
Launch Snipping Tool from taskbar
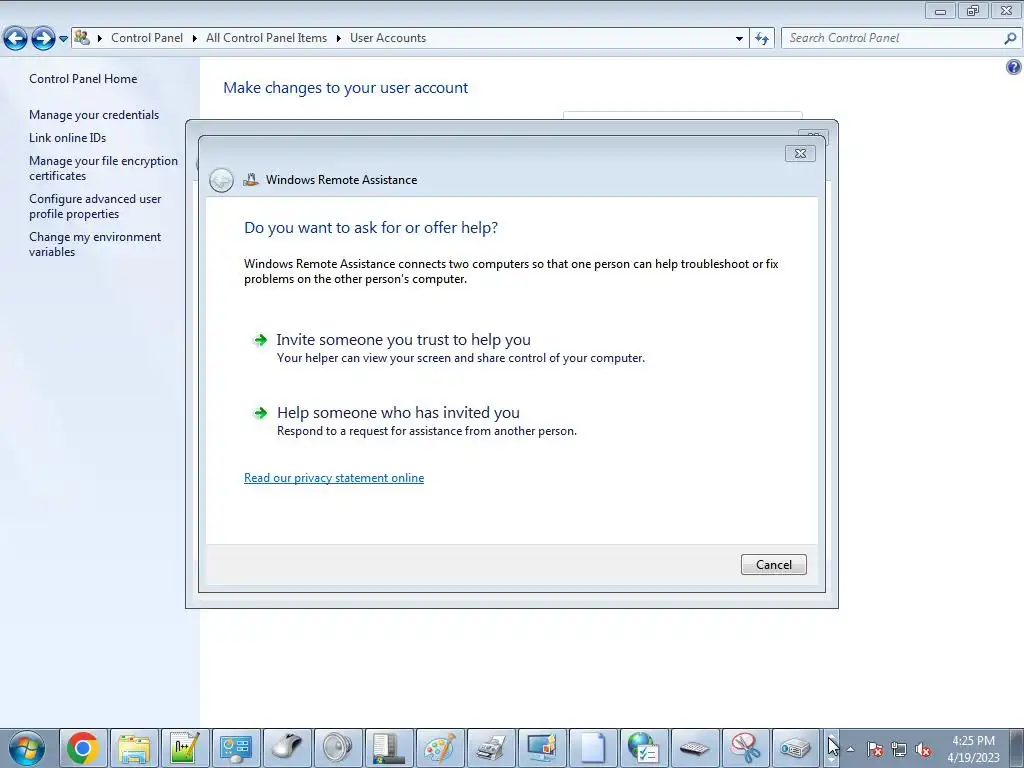pos(745,748)
